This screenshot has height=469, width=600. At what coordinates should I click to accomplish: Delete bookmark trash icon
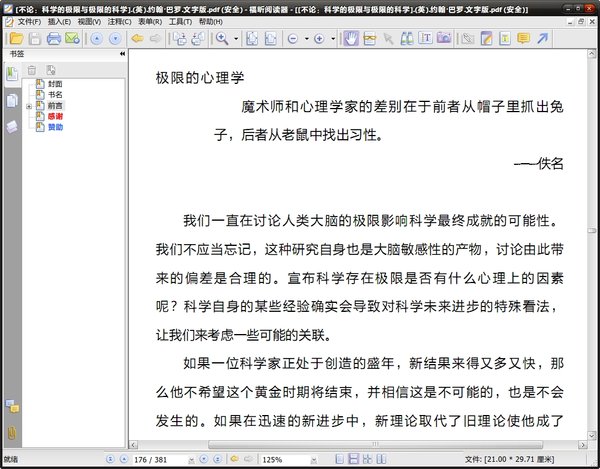(32, 70)
